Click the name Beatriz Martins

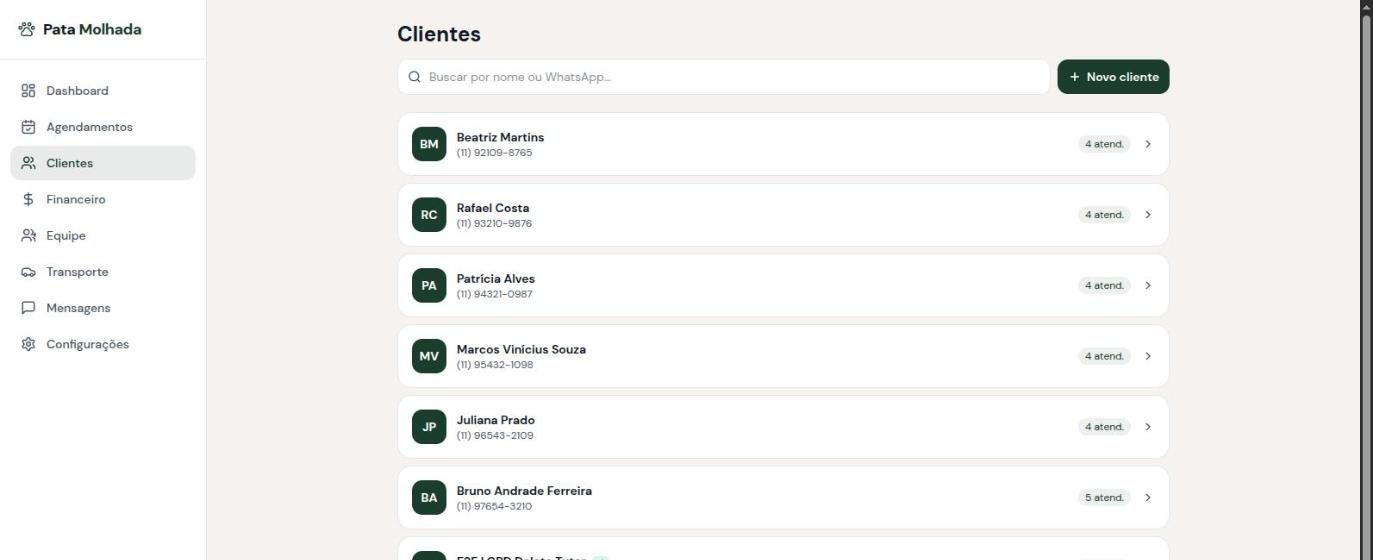point(500,137)
